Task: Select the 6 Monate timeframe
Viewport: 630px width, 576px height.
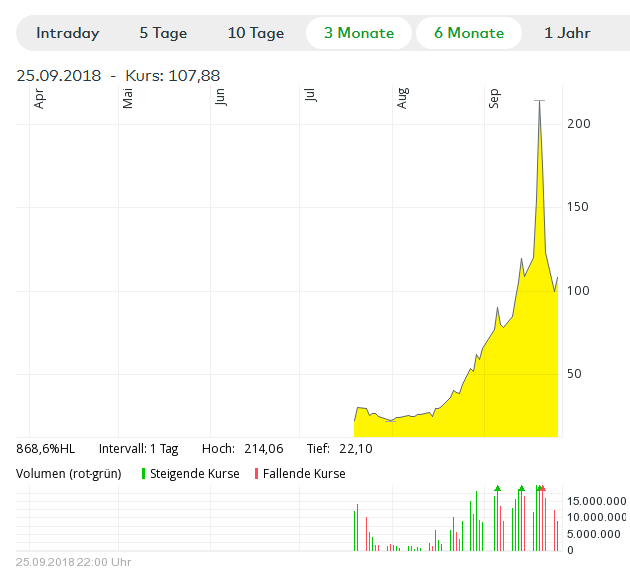Action: (x=469, y=33)
